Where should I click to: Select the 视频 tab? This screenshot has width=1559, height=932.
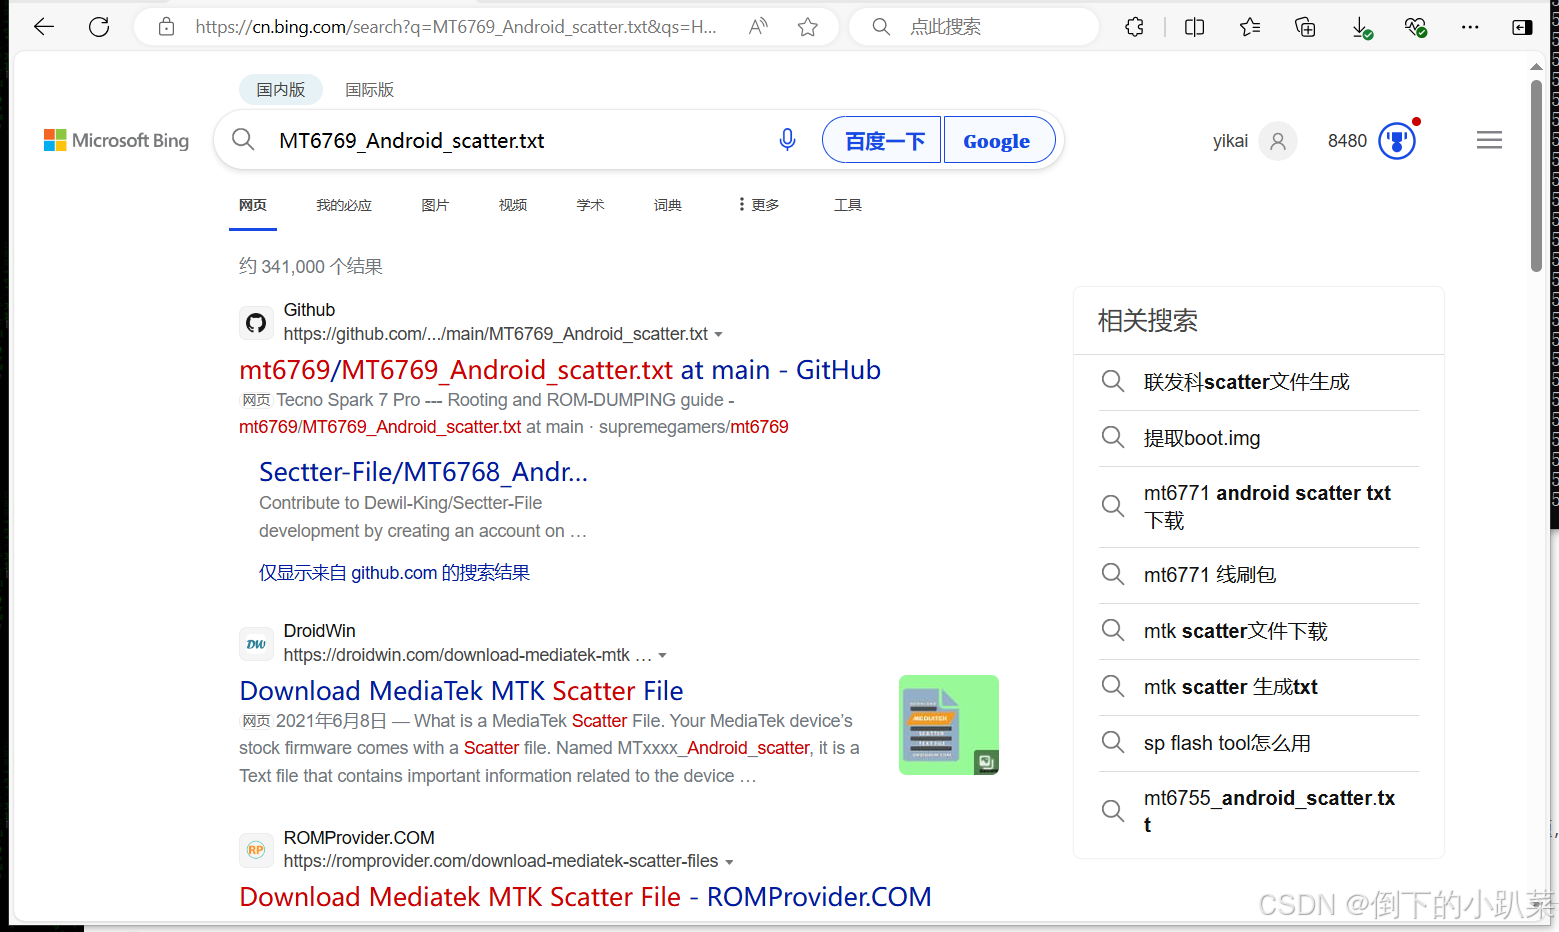[x=513, y=205]
